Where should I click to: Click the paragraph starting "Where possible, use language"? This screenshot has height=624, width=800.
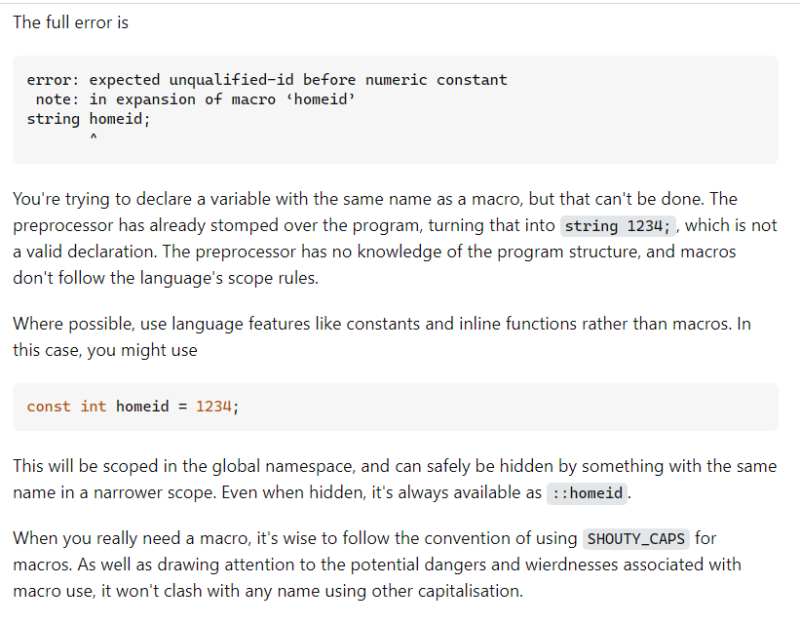(x=380, y=338)
